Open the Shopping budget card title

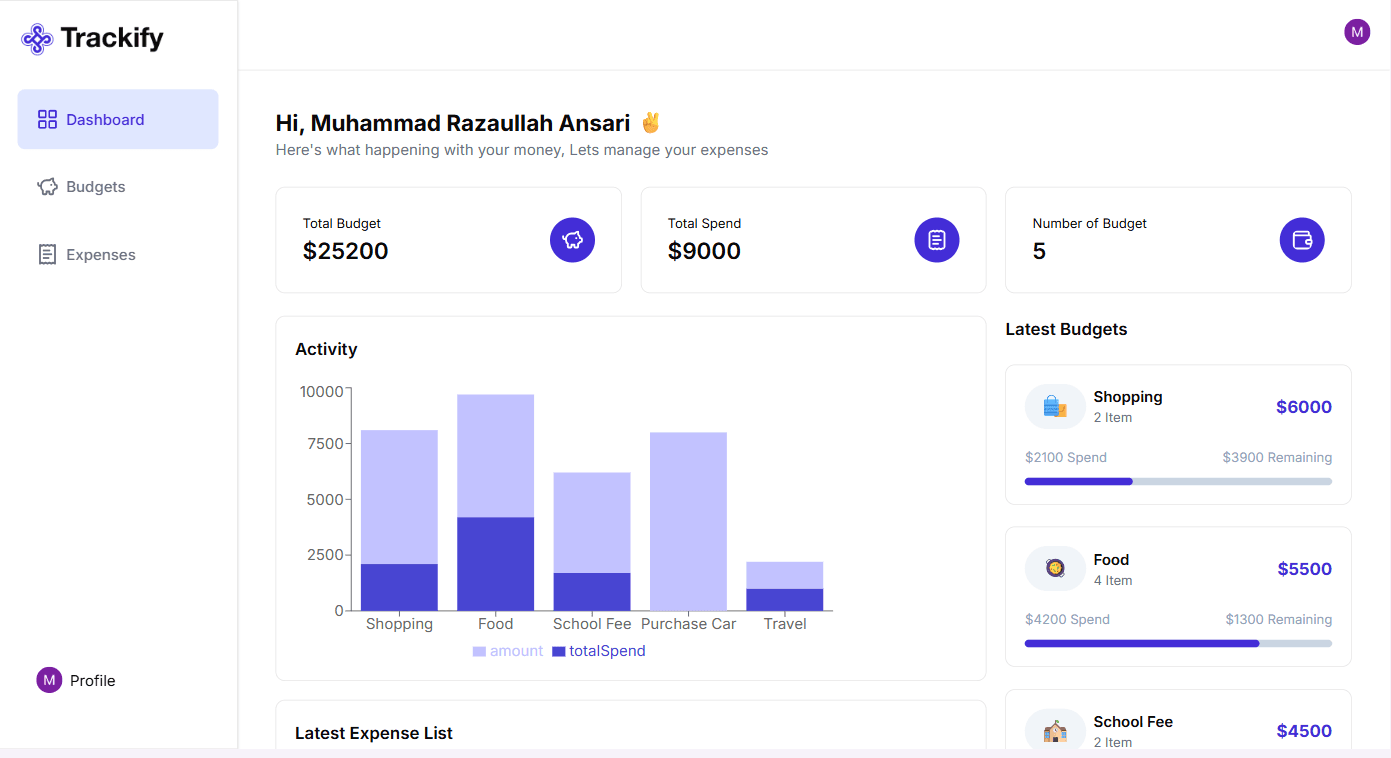pos(1127,397)
